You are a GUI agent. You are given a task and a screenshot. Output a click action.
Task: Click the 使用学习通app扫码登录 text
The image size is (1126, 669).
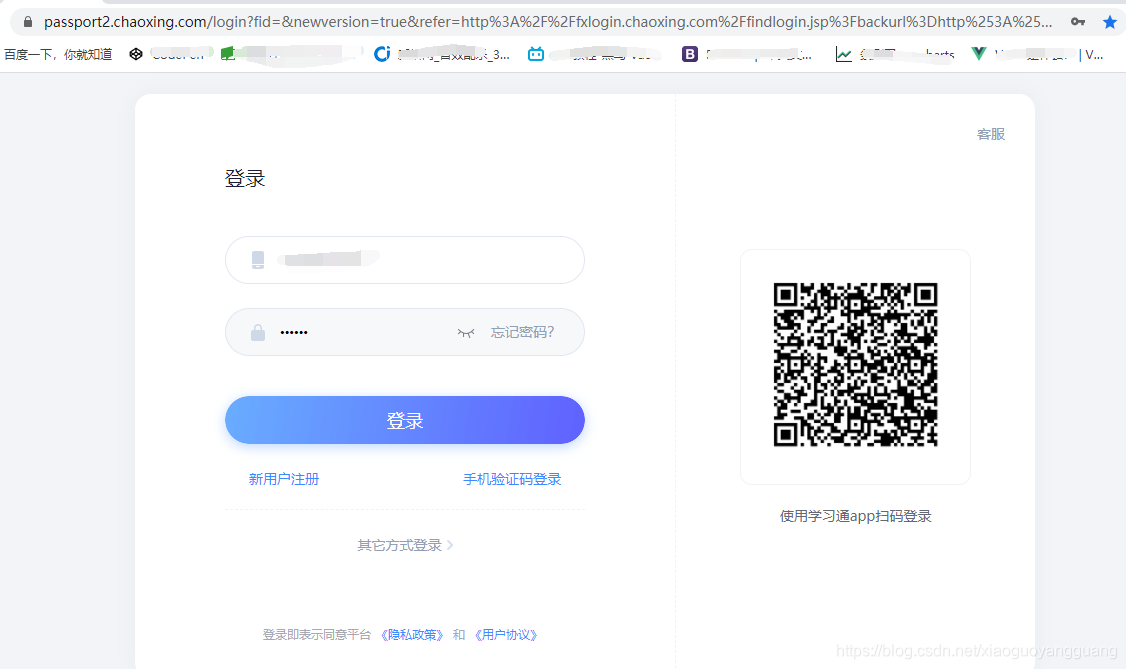(x=855, y=516)
